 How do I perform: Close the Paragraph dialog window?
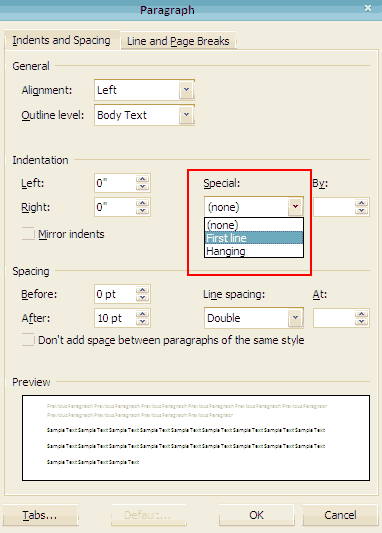[368, 8]
